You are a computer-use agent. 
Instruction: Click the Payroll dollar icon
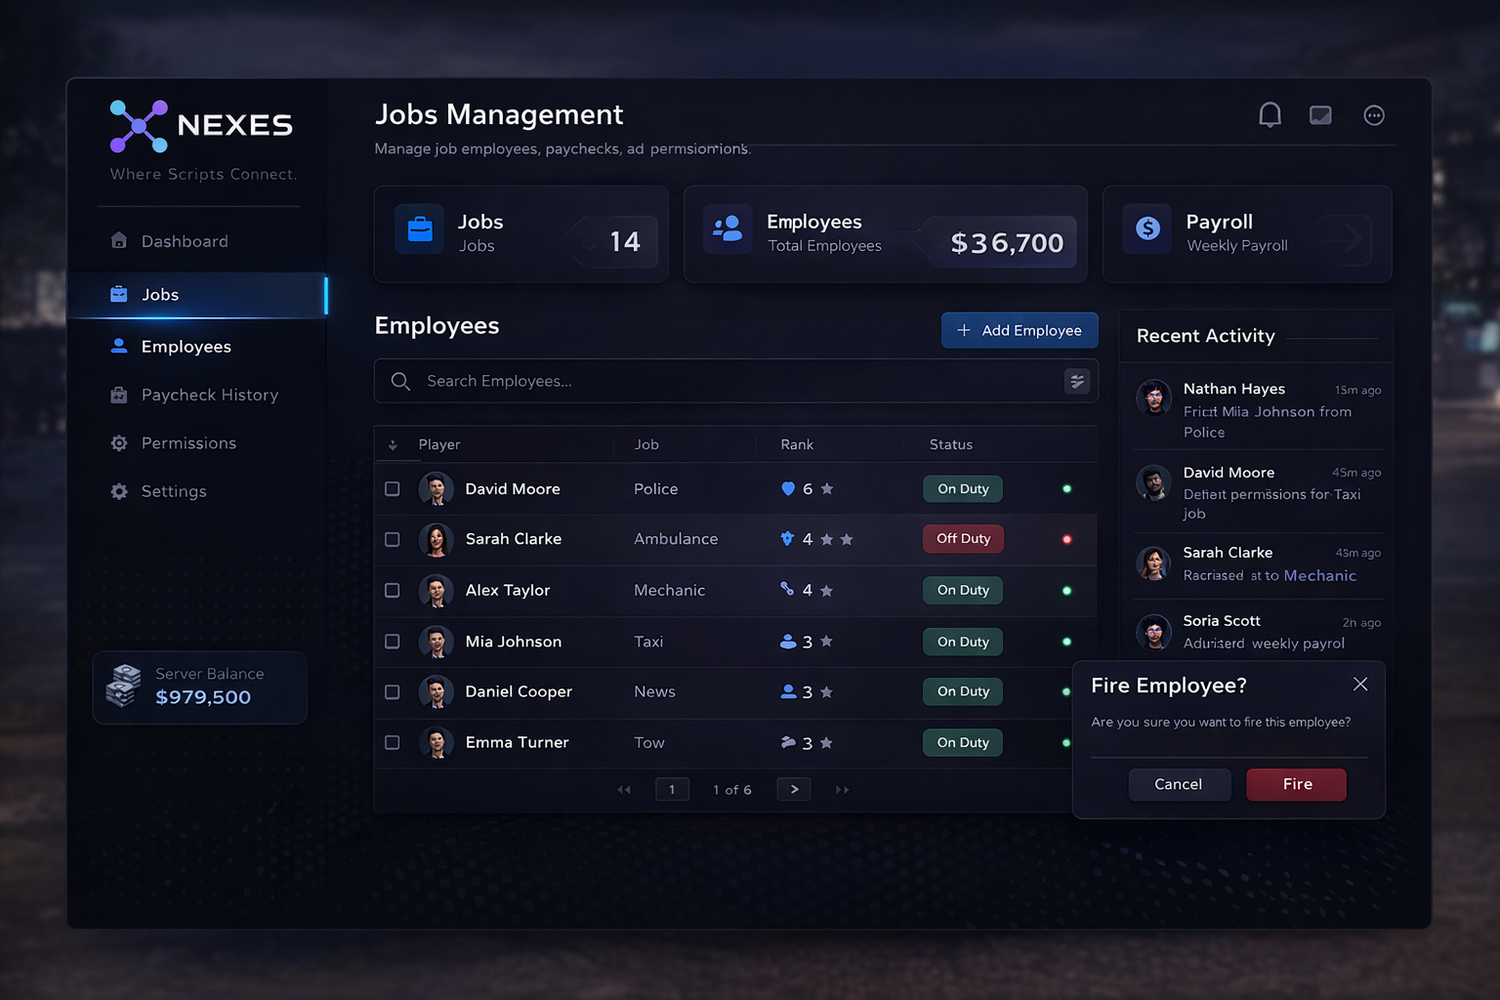click(1147, 229)
